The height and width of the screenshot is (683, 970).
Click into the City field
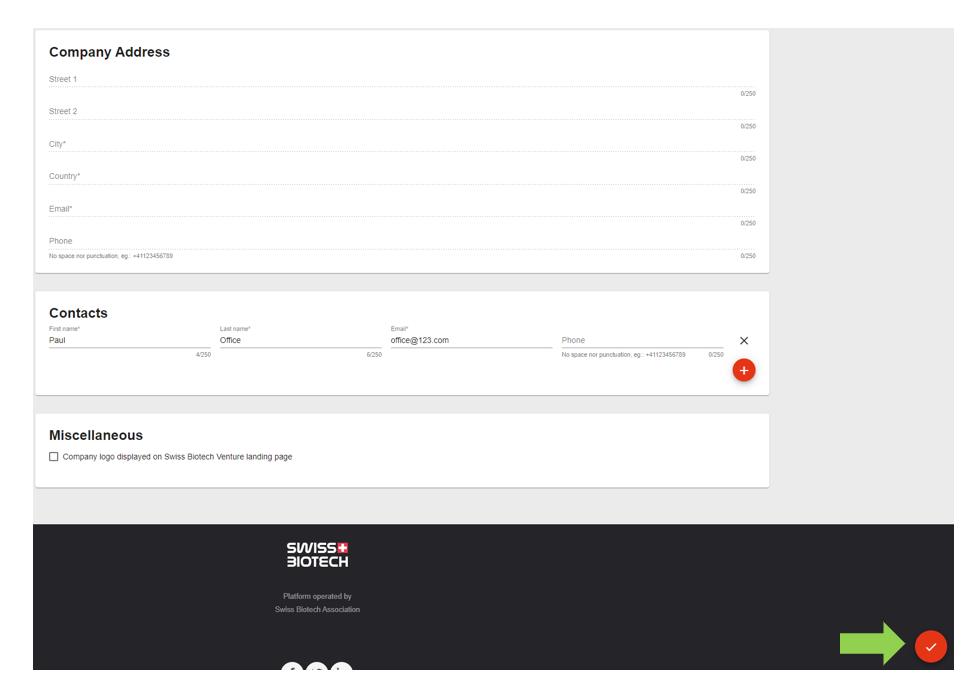400,144
